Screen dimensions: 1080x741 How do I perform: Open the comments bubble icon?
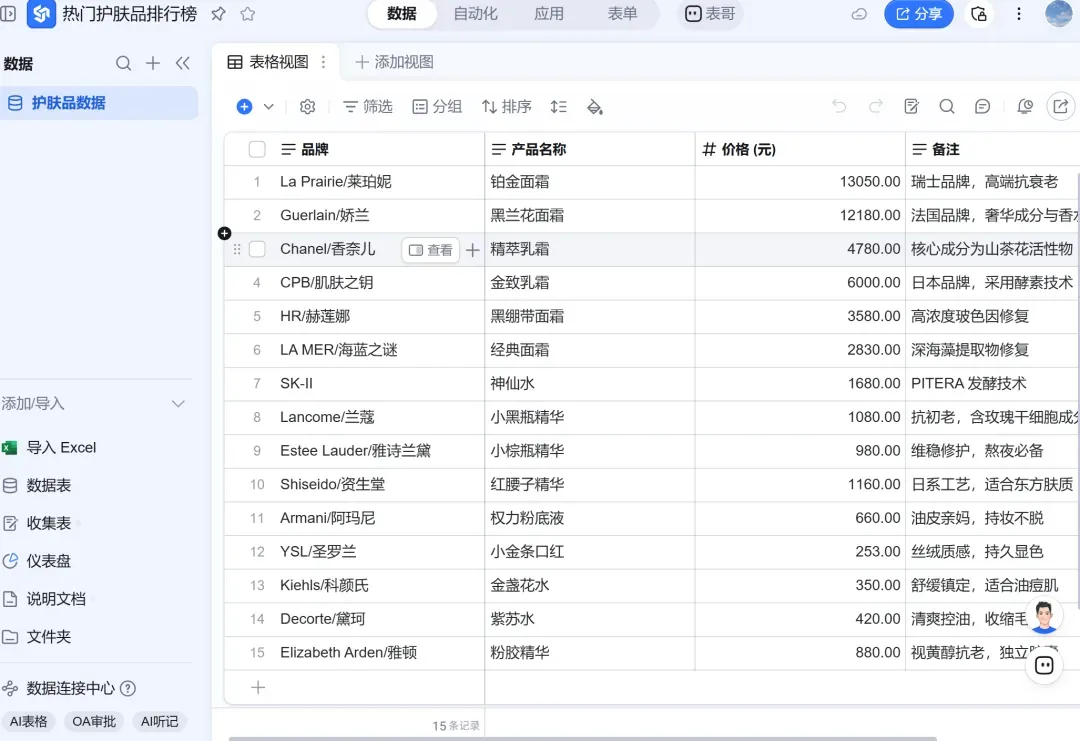pyautogui.click(x=983, y=106)
